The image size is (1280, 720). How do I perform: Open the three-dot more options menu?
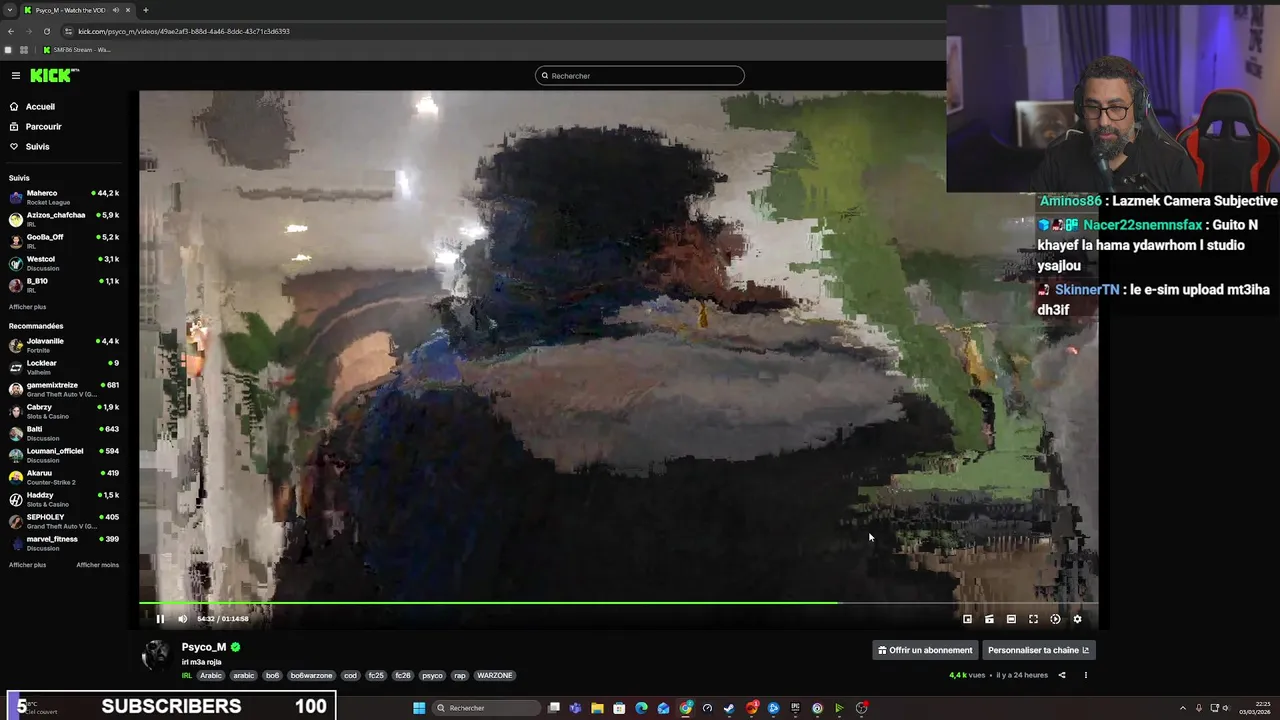click(x=1085, y=675)
